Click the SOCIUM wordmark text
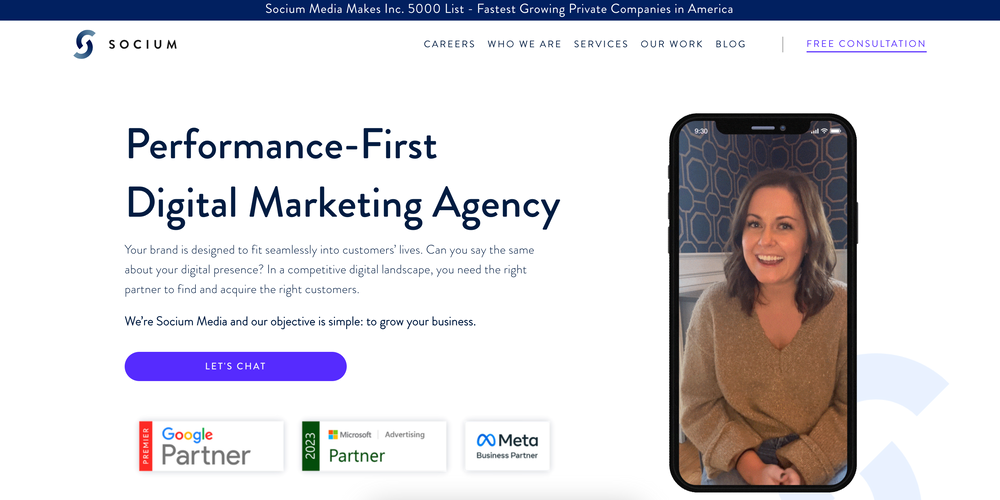1000x500 pixels. point(142,45)
